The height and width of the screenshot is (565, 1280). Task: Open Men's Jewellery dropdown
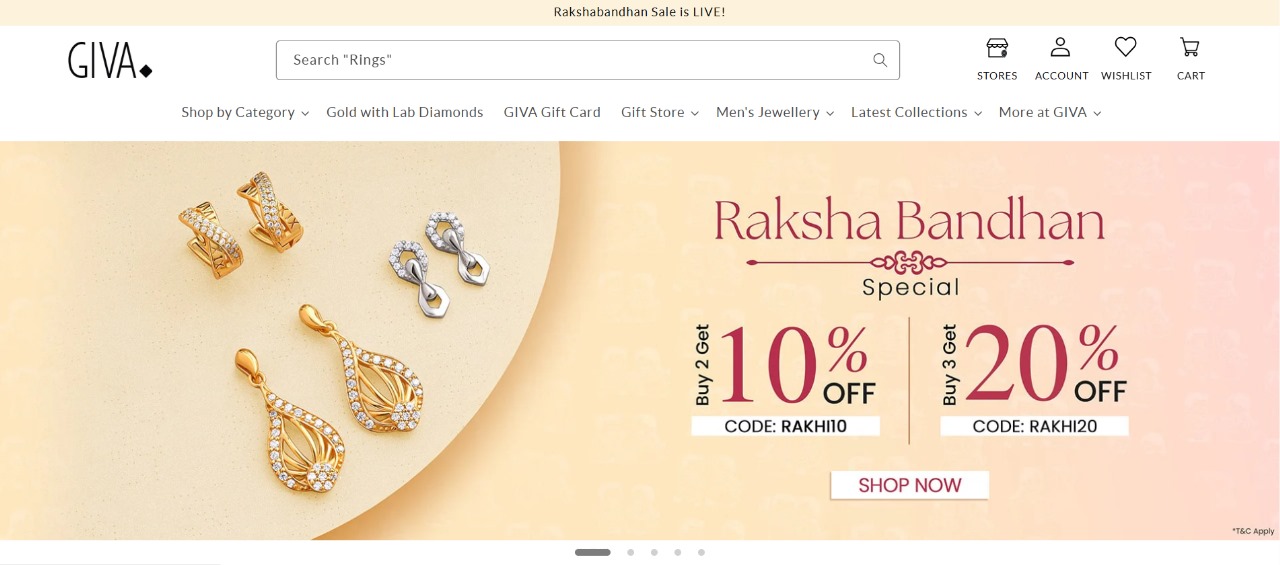[775, 112]
